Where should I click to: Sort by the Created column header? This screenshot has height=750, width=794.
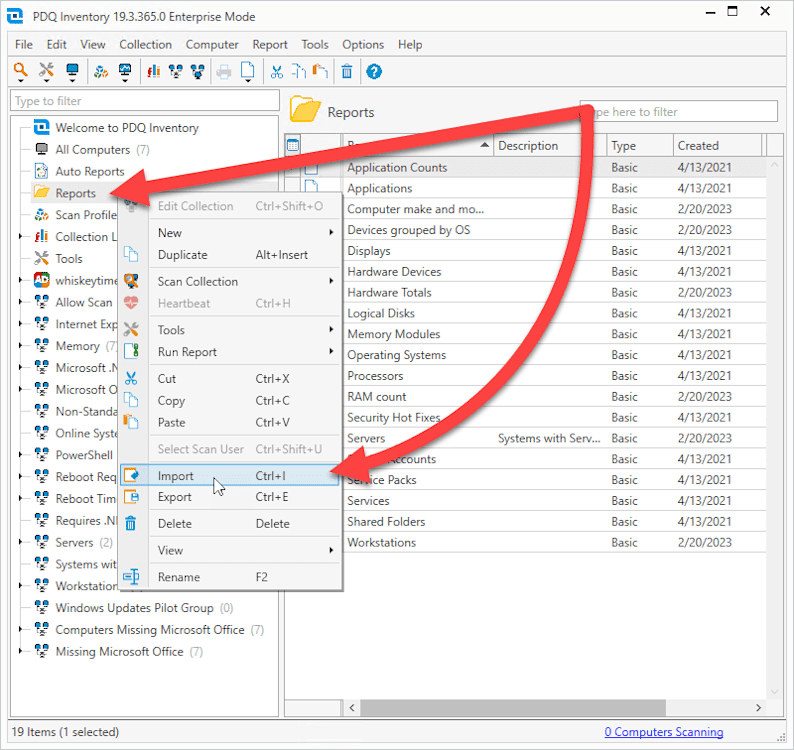[718, 145]
